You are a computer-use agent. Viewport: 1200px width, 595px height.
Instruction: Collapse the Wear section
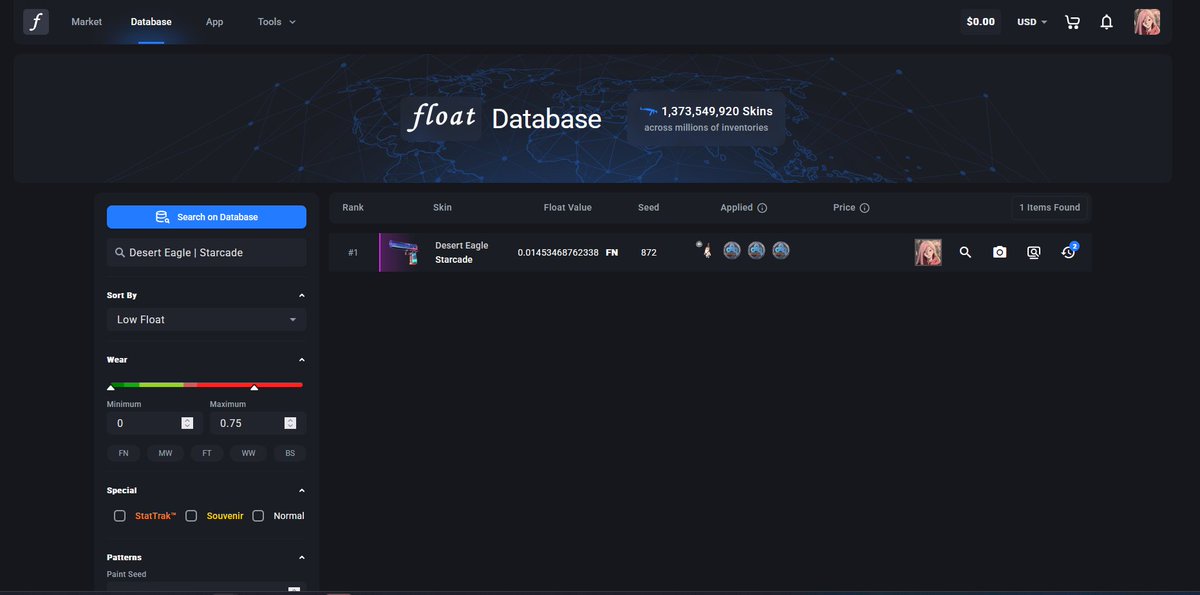pos(302,360)
